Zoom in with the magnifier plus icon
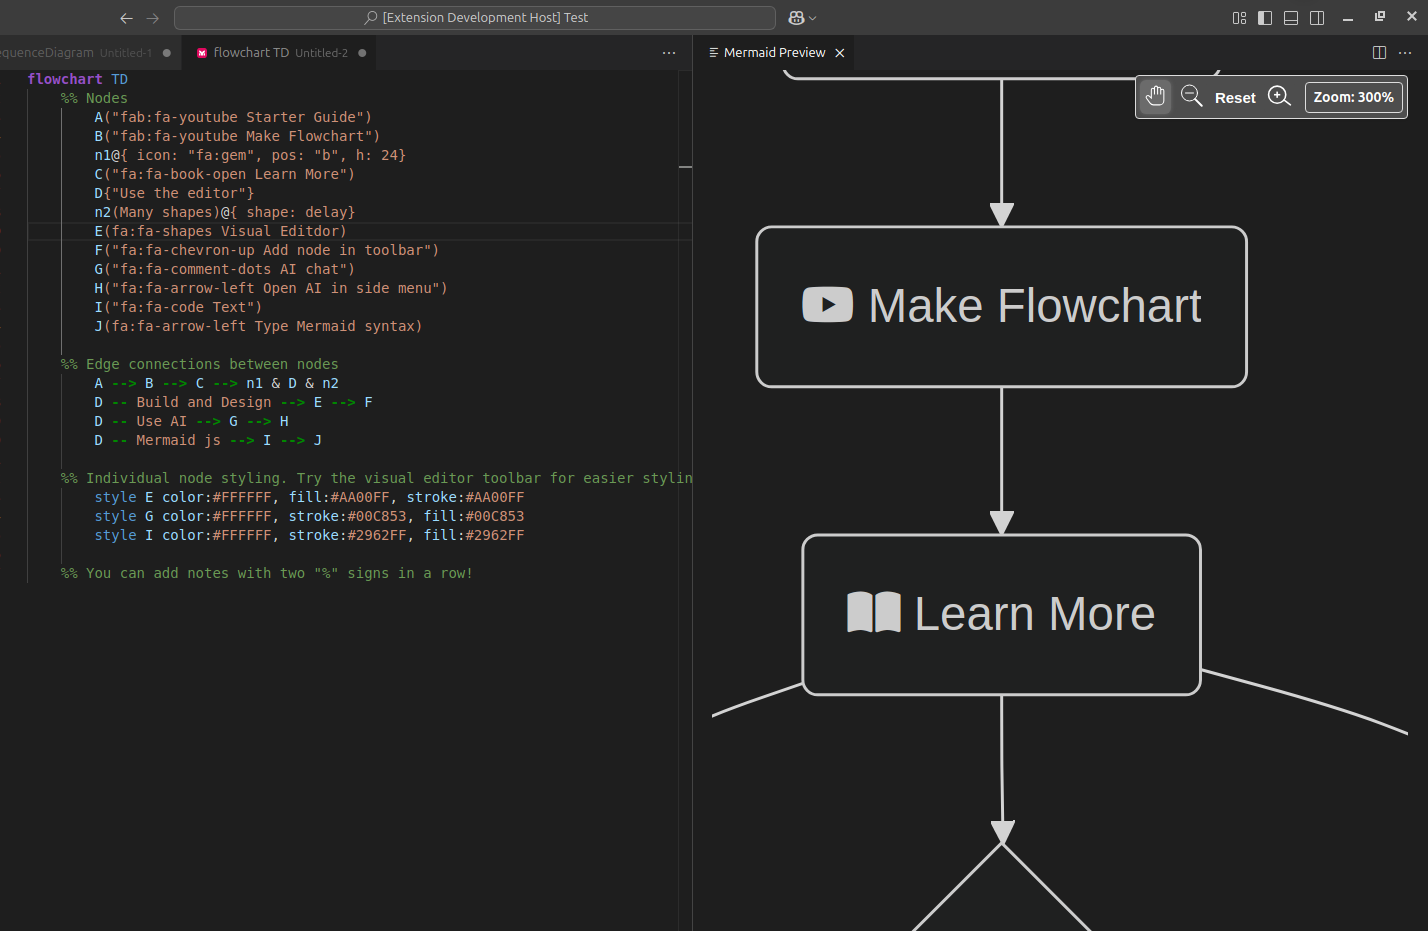 point(1280,96)
